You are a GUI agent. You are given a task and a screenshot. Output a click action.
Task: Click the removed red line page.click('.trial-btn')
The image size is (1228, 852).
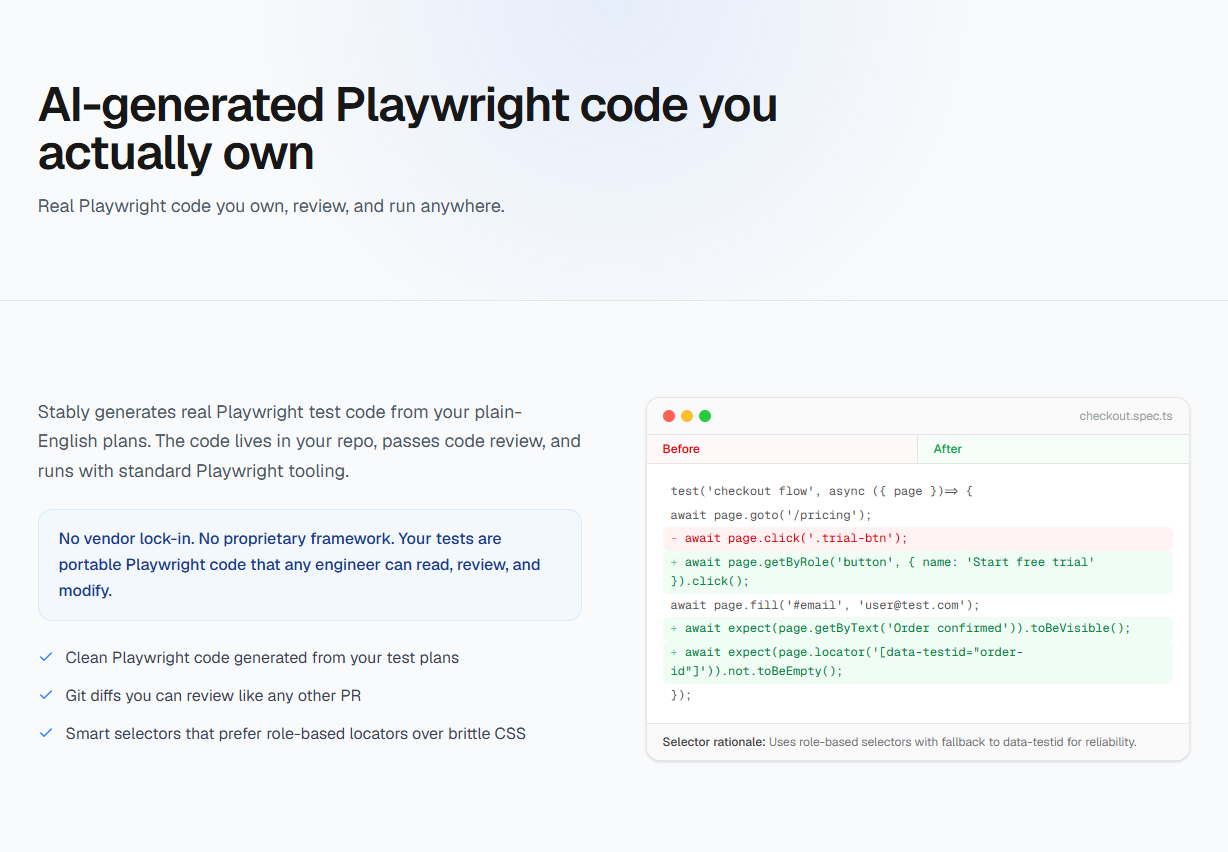tap(917, 538)
